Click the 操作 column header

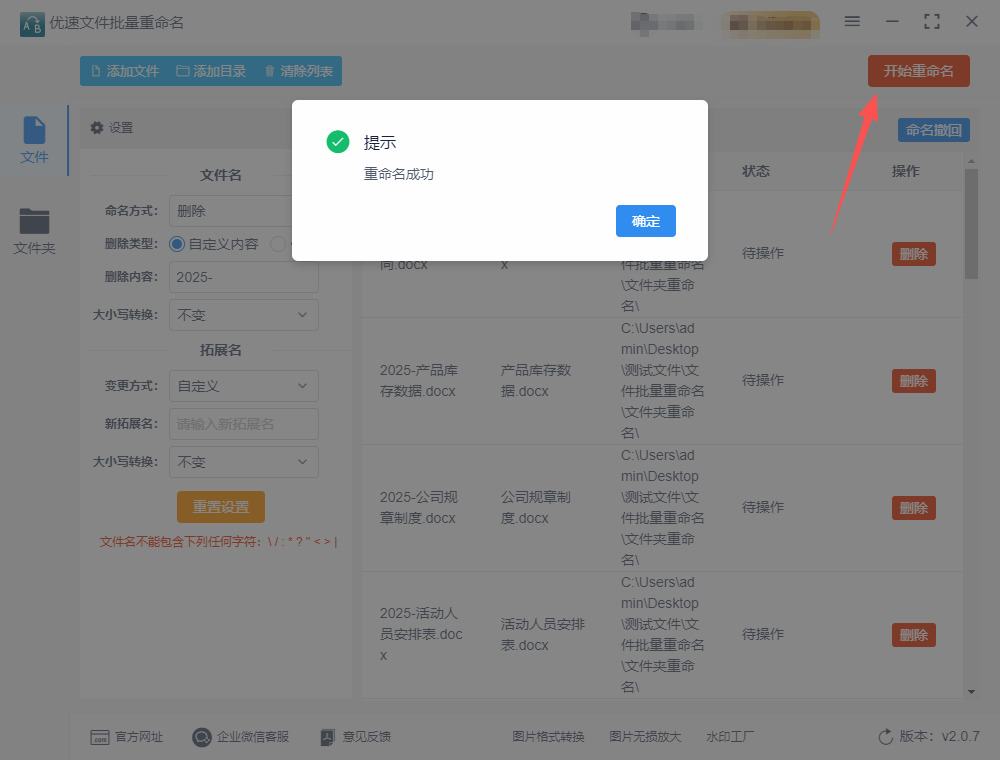pyautogui.click(x=906, y=171)
